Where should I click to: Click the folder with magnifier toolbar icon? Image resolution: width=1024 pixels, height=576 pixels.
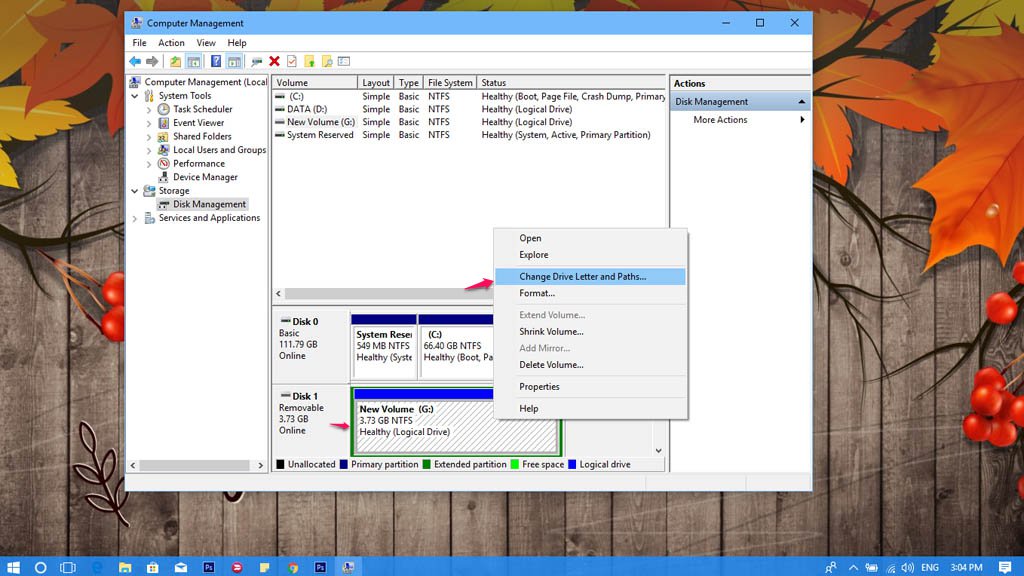[x=327, y=61]
